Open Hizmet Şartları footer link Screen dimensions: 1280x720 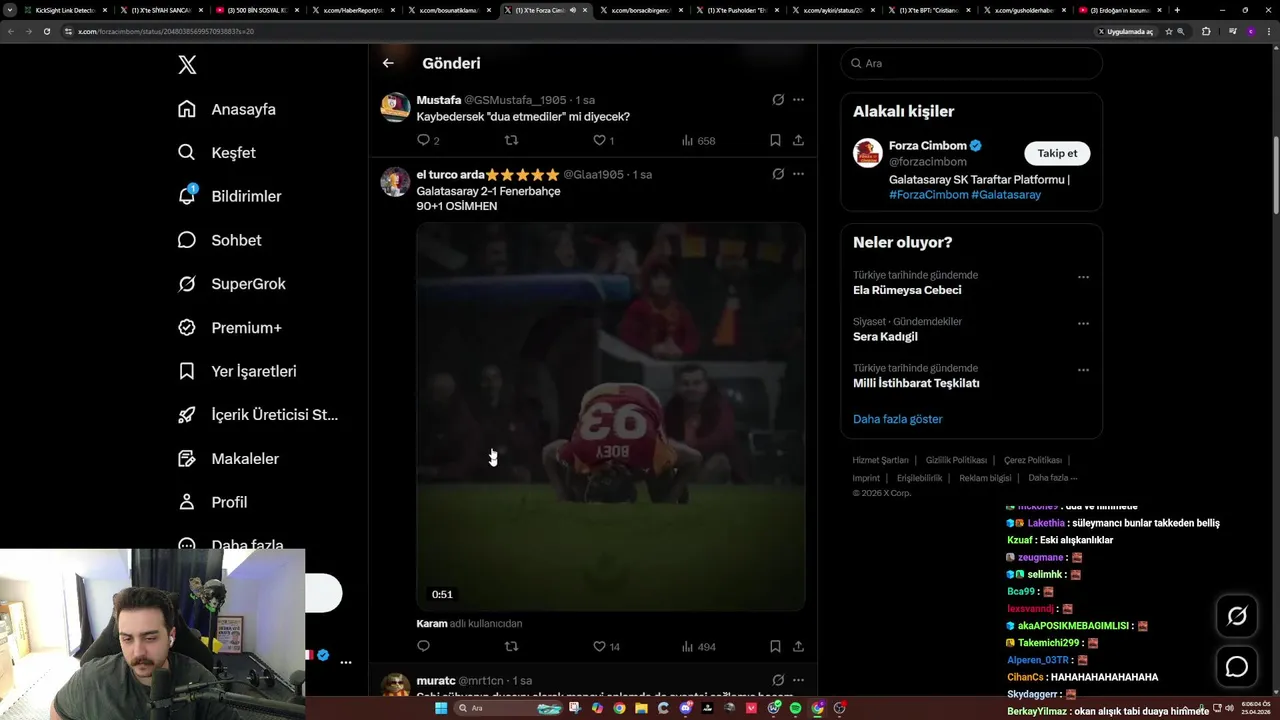coord(881,460)
